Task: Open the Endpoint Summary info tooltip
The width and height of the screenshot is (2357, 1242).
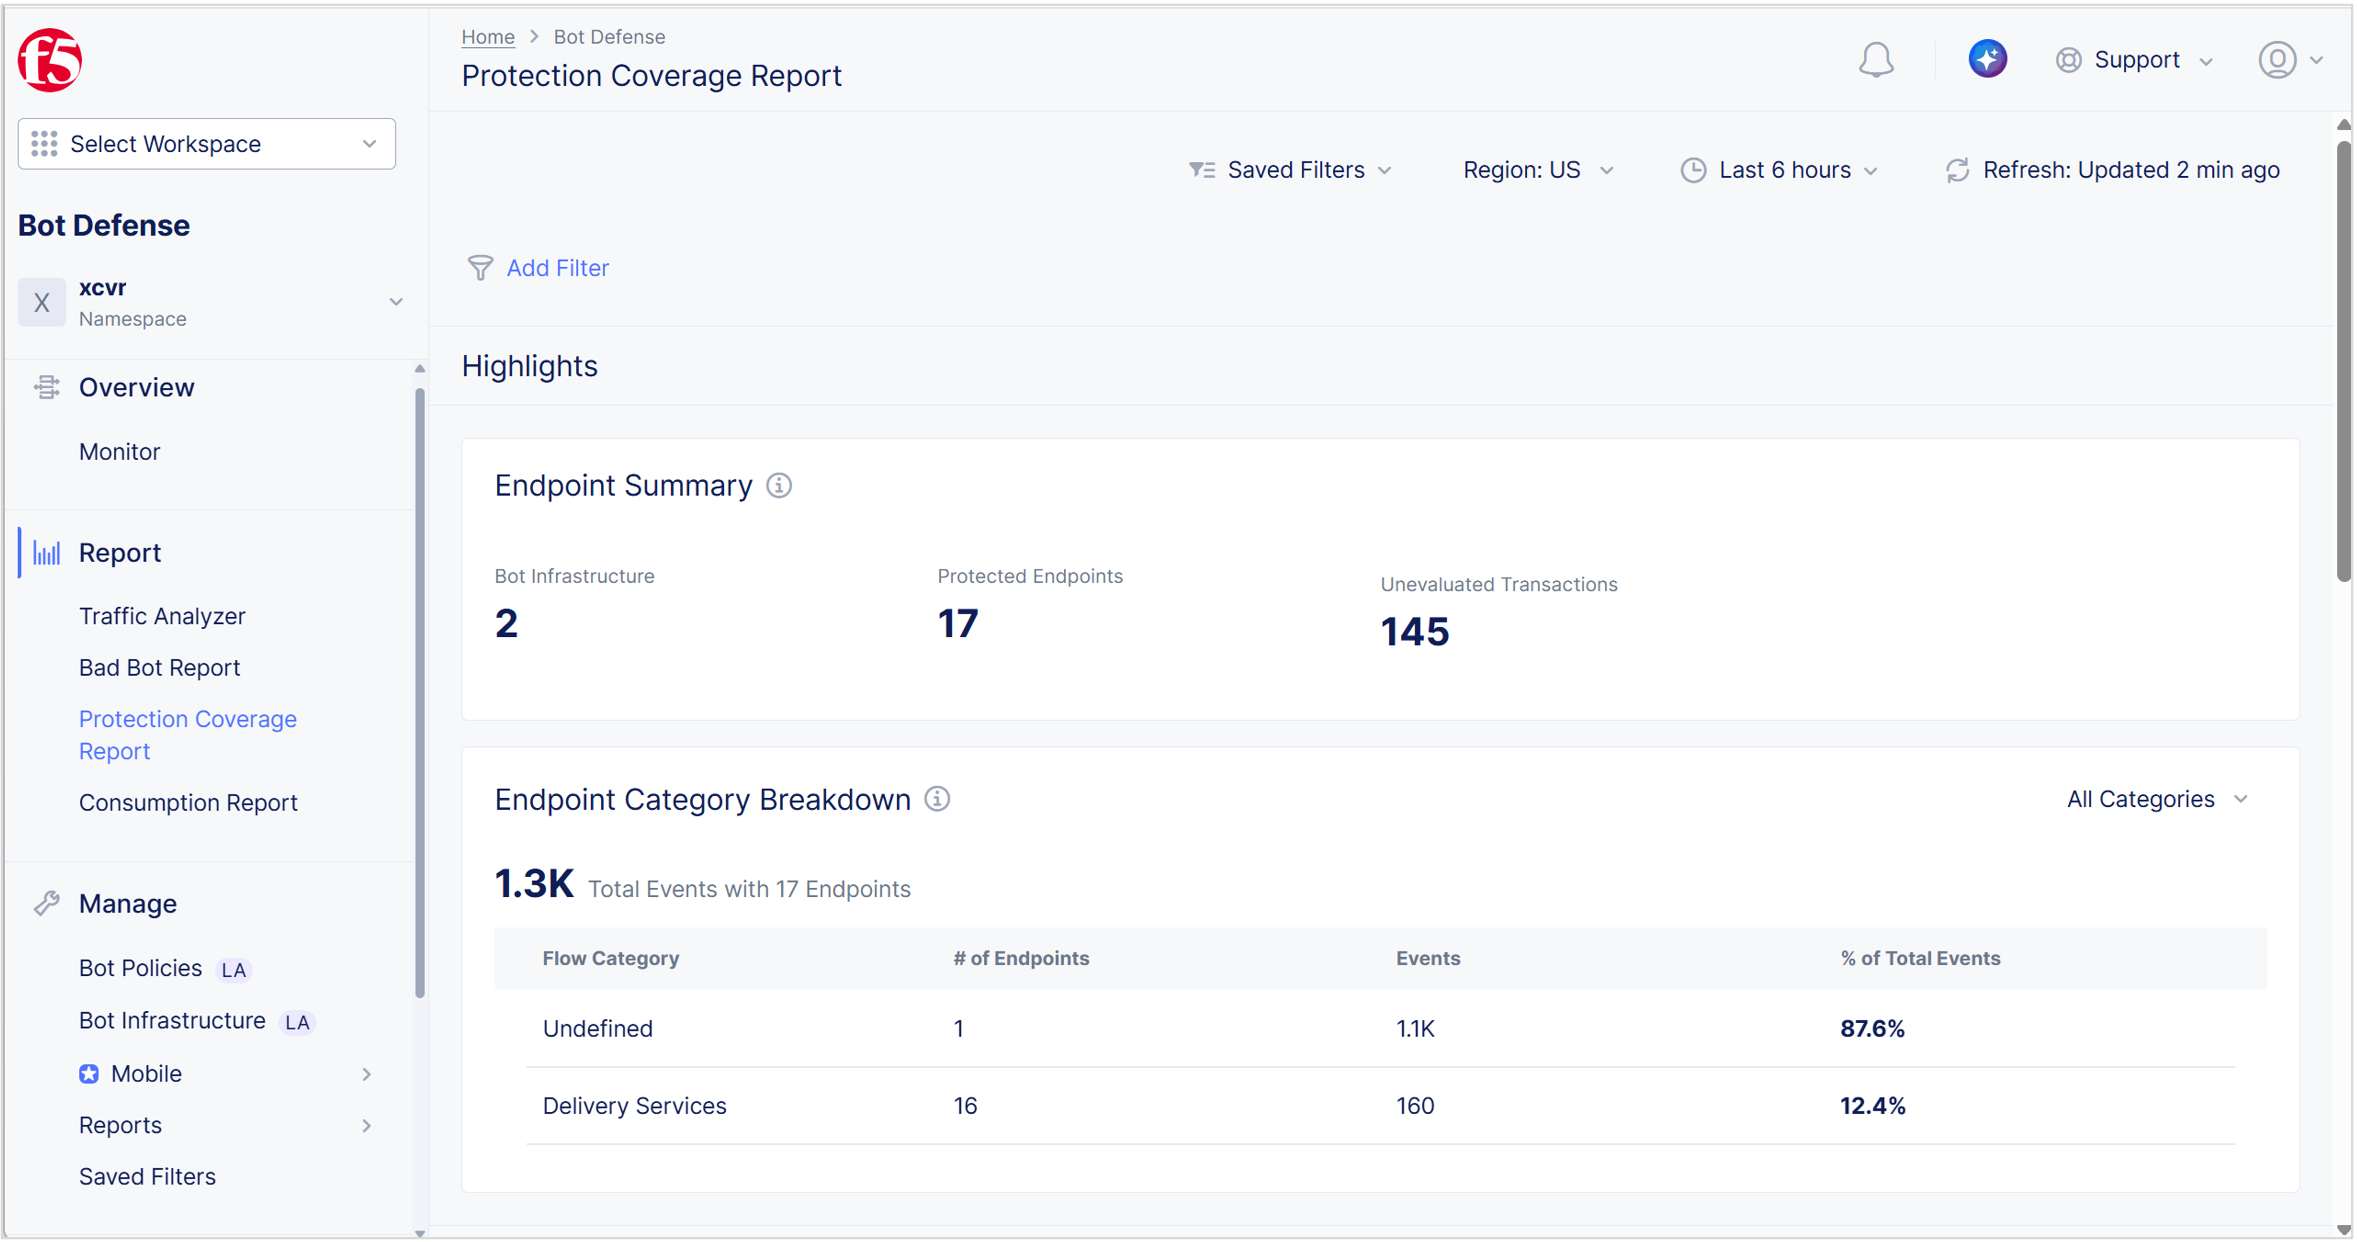Action: (x=778, y=486)
